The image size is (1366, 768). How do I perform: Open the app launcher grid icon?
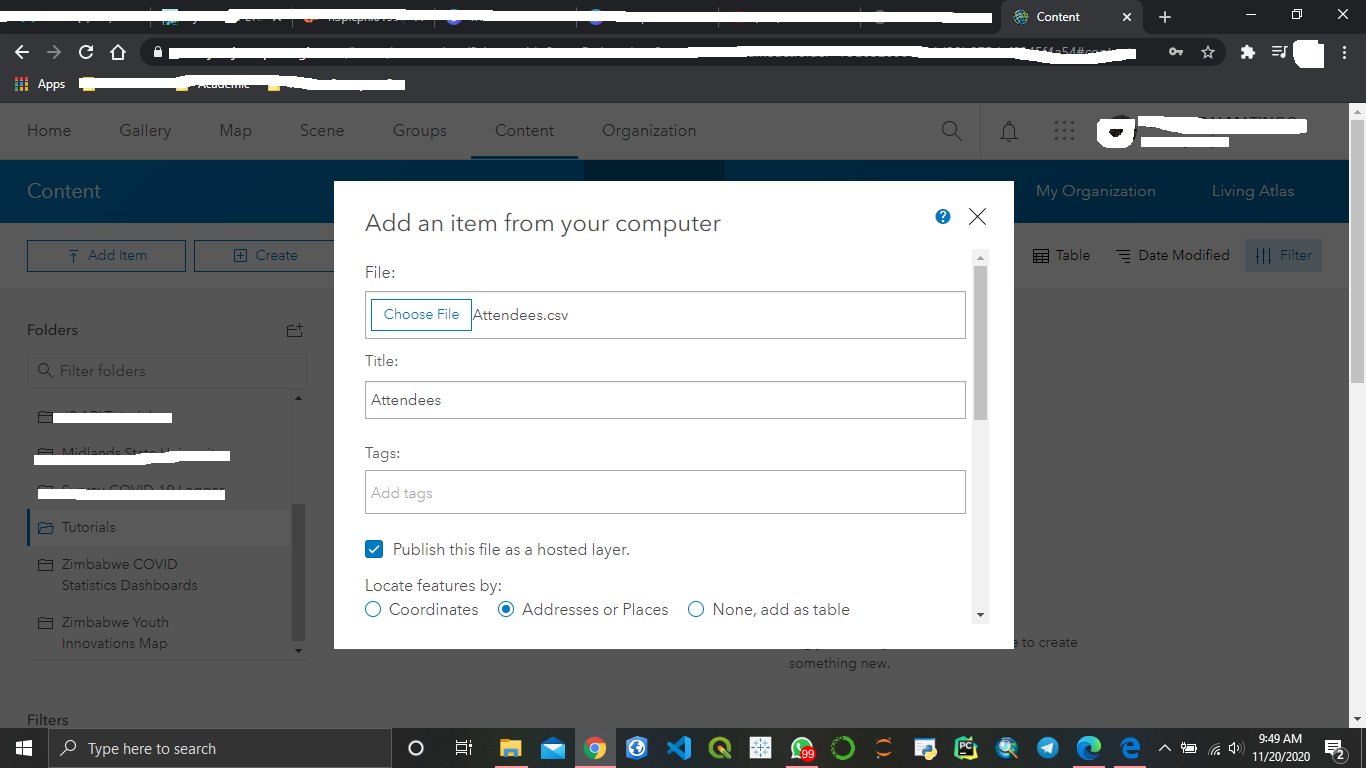tap(1064, 131)
